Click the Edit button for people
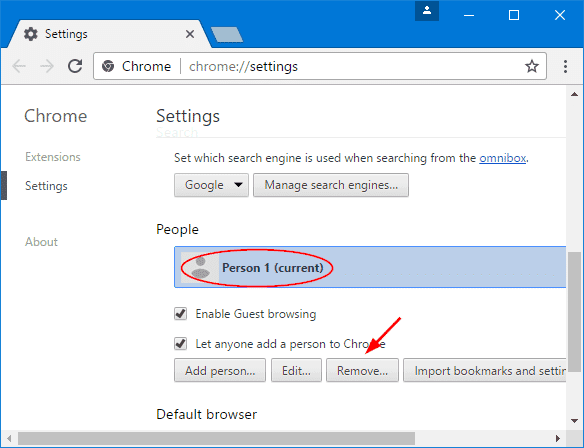Viewport: 584px width, 448px height. [x=296, y=371]
